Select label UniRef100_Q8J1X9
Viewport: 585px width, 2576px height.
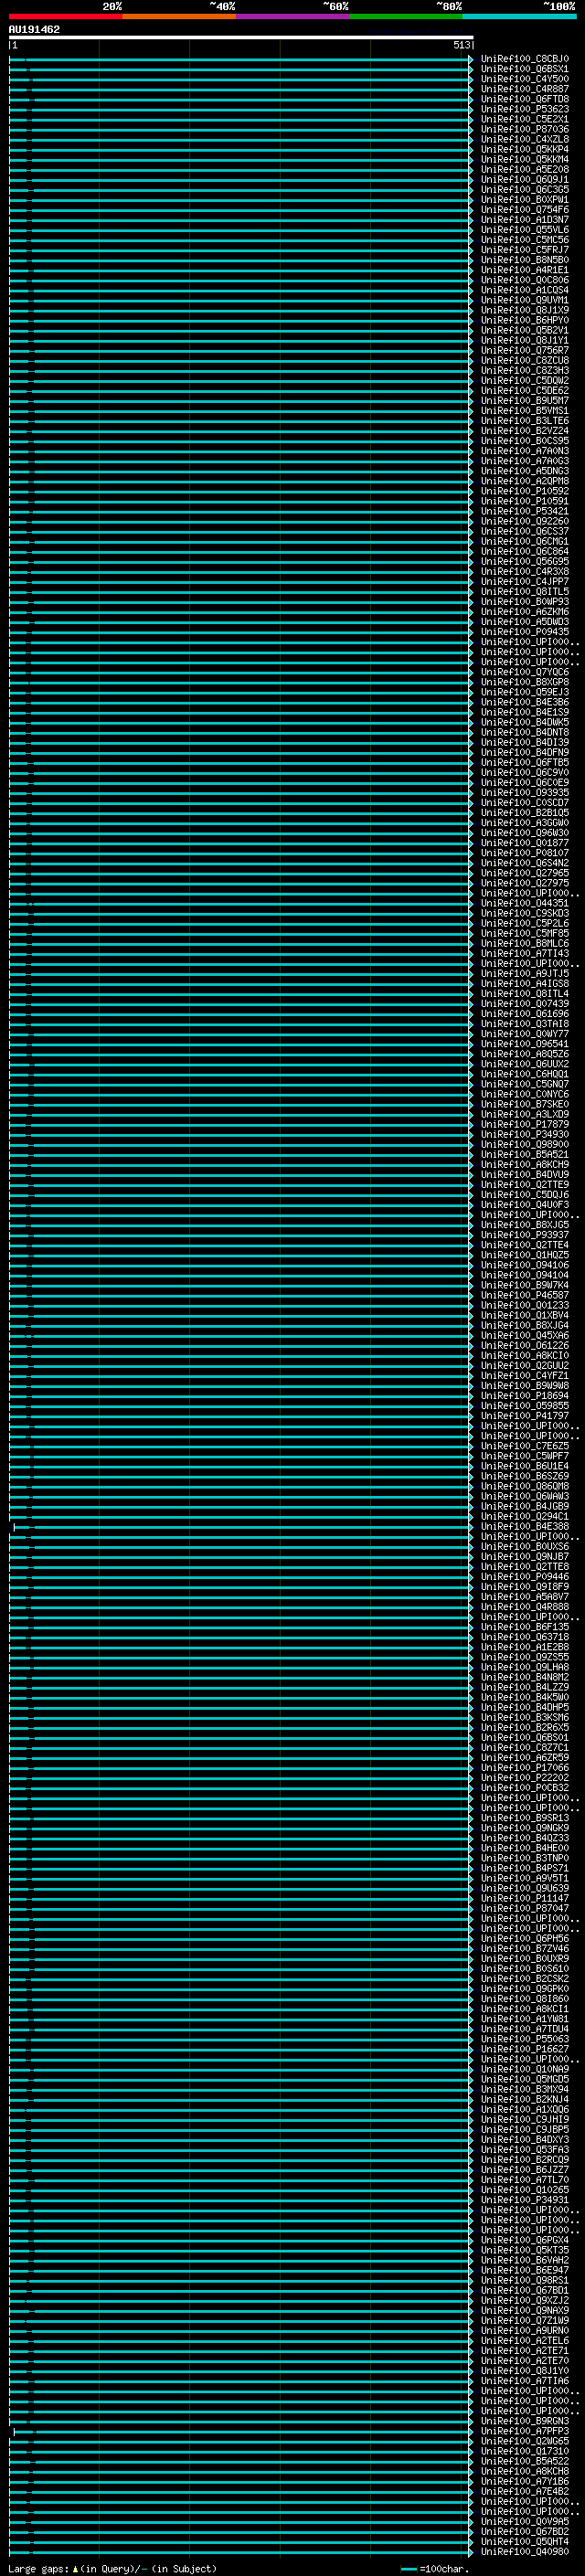(524, 310)
